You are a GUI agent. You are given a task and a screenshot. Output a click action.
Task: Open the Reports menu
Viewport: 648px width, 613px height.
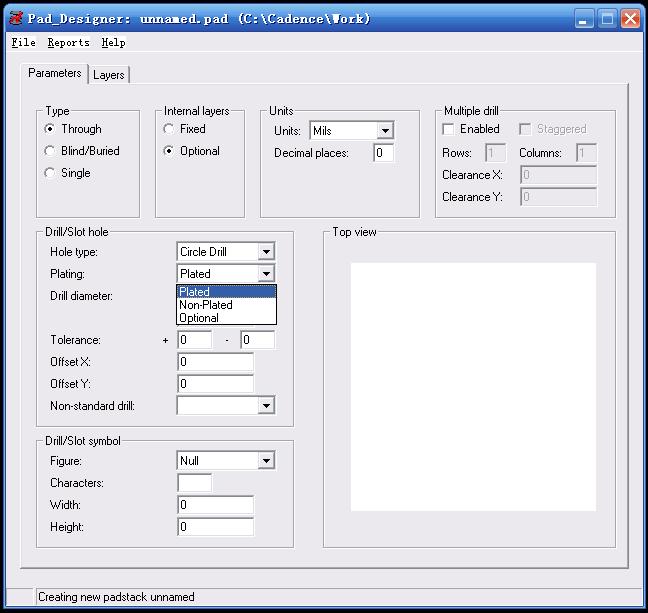pos(69,43)
